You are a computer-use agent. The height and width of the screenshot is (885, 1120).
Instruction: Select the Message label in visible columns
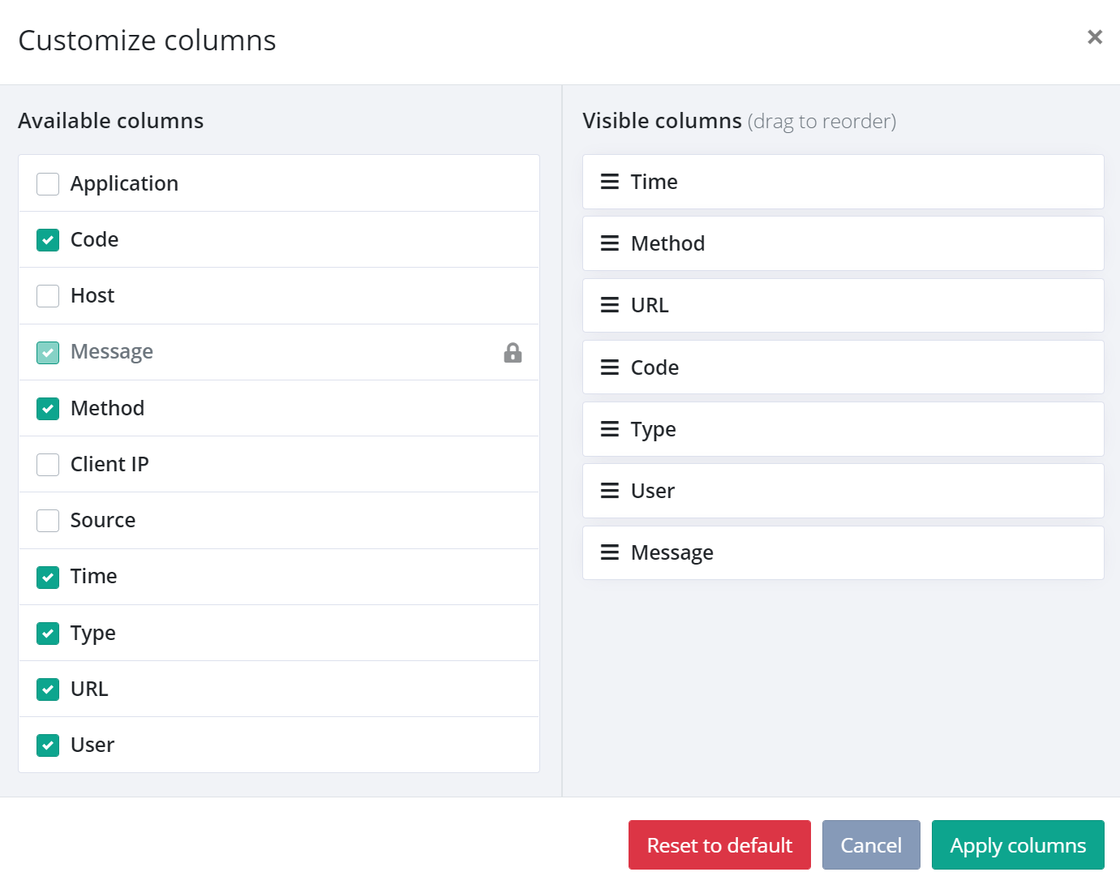coord(671,553)
